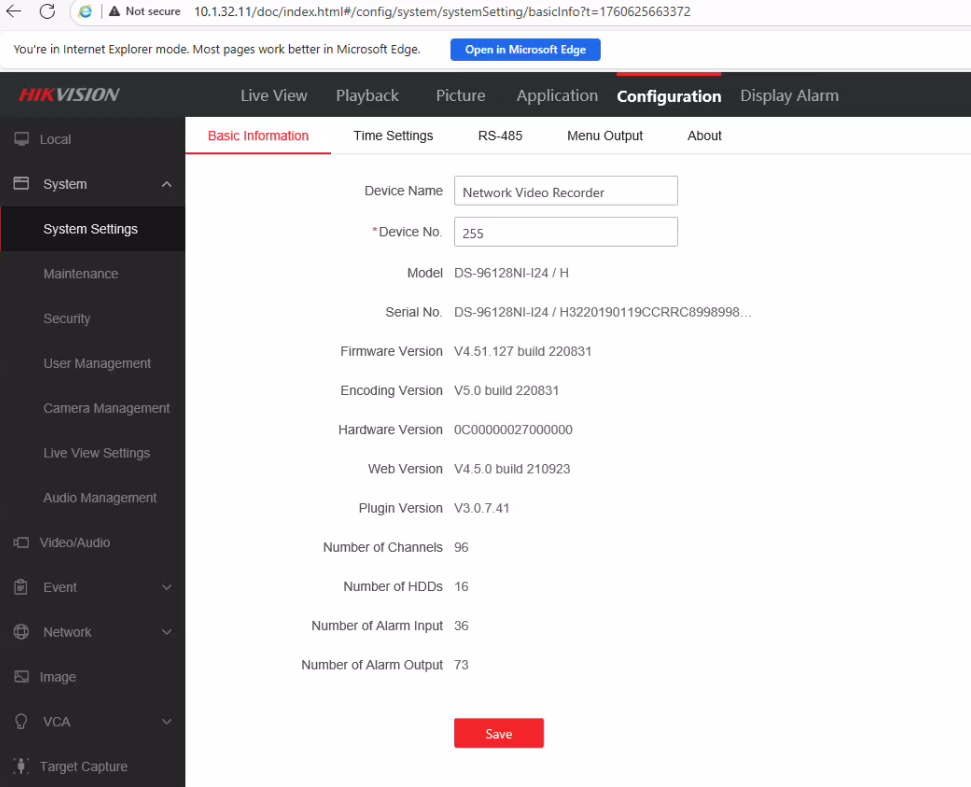Click the Event clipboard icon
Image resolution: width=971 pixels, height=787 pixels.
pyautogui.click(x=21, y=587)
